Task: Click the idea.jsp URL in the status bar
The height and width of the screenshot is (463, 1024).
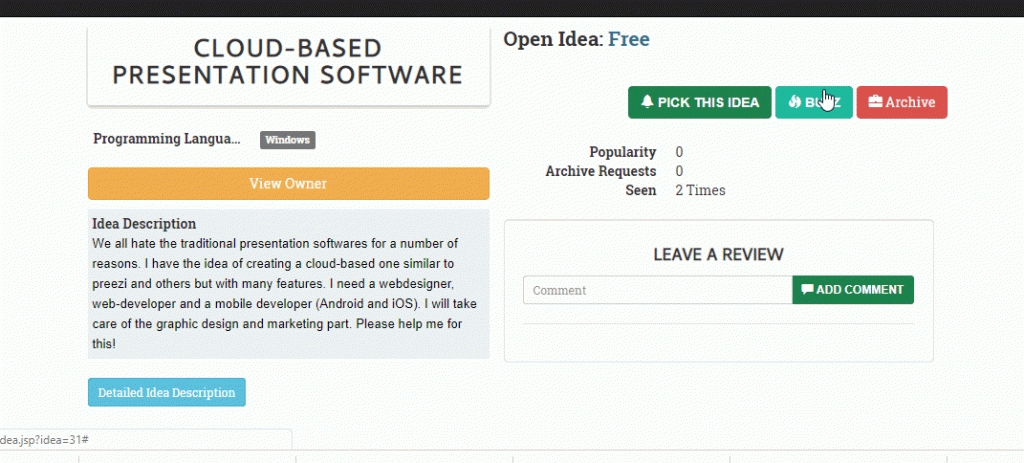Action: click(x=48, y=440)
